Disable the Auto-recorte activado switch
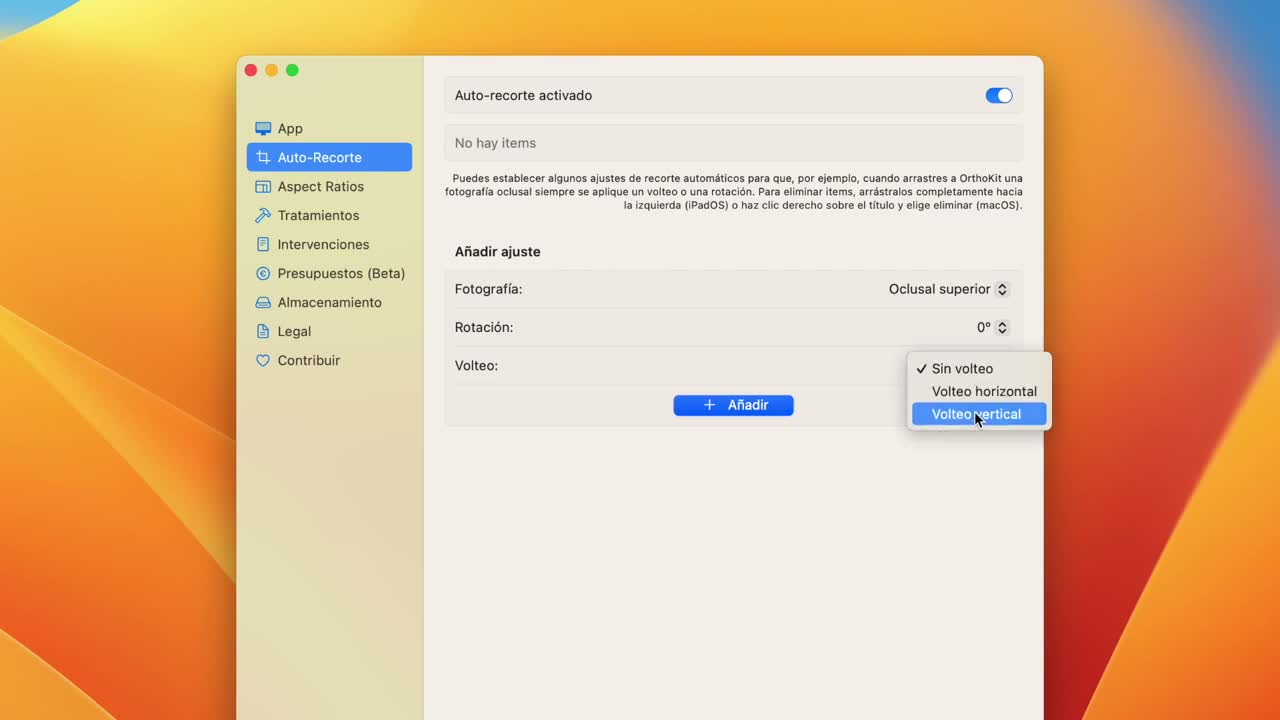Image resolution: width=1280 pixels, height=720 pixels. tap(999, 95)
